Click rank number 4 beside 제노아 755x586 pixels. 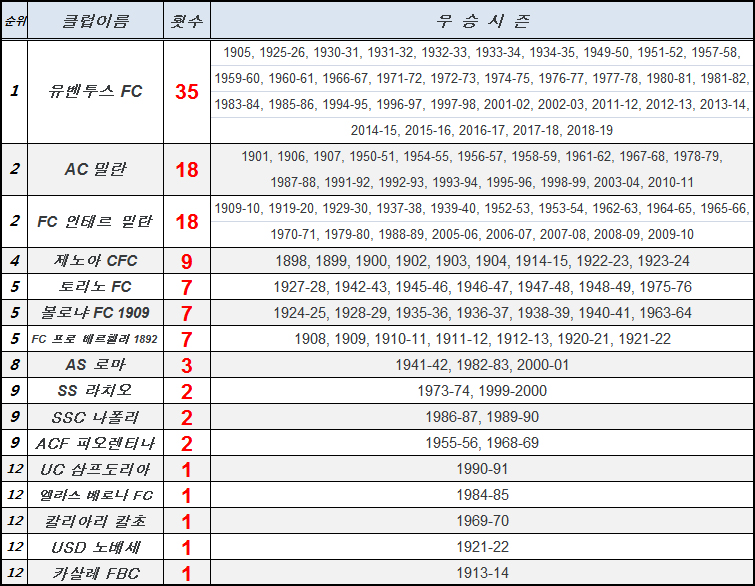click(x=14, y=261)
